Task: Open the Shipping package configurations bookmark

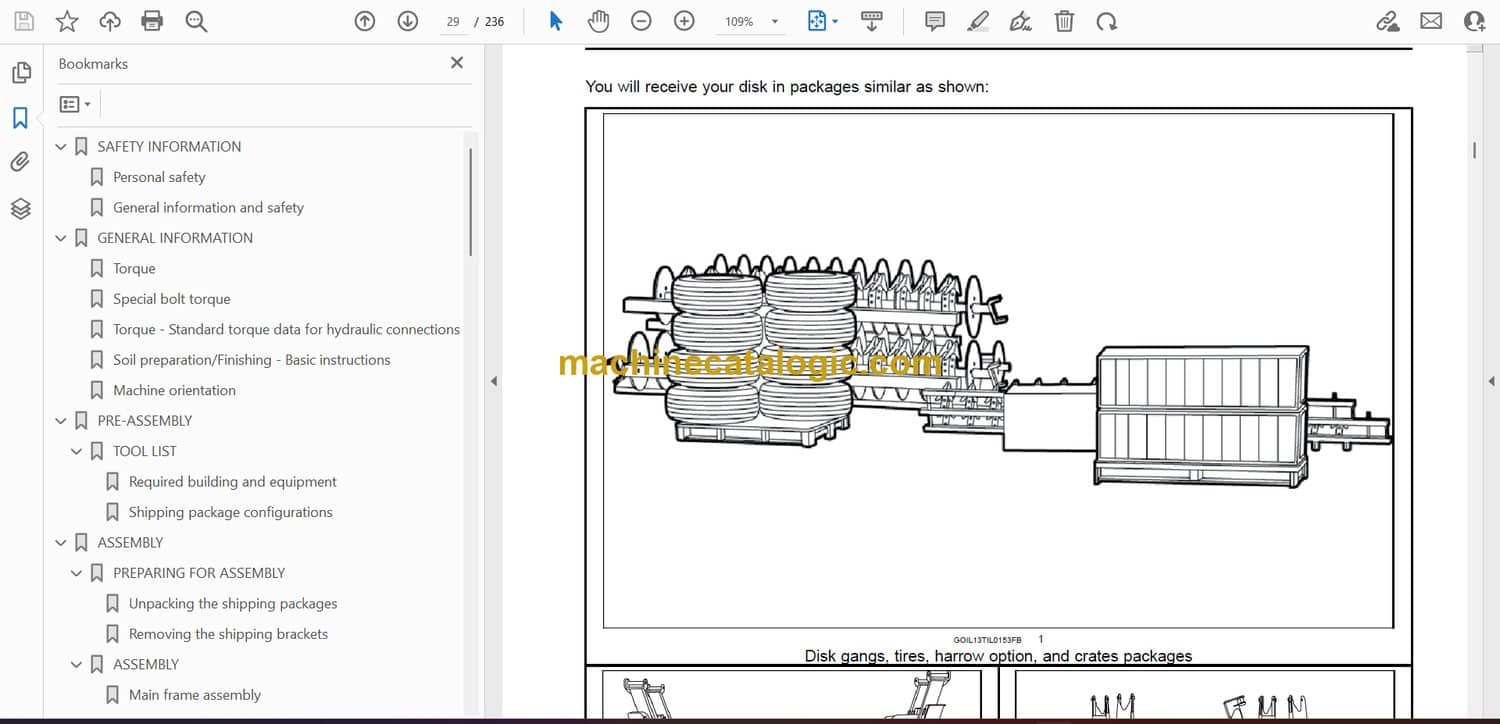Action: pos(230,512)
